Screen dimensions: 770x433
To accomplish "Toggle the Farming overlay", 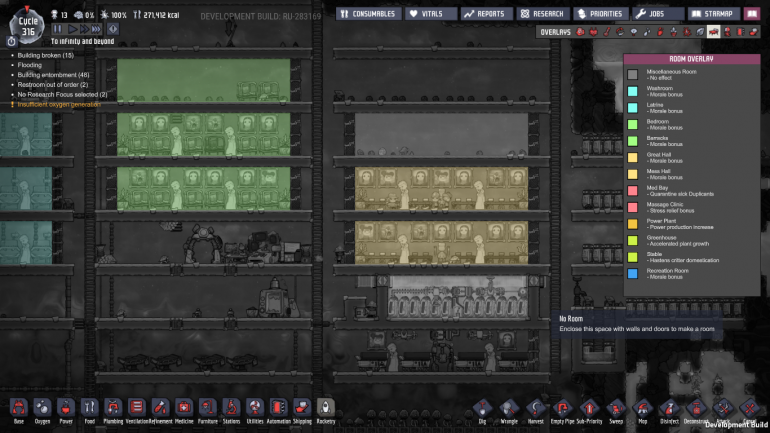I will 700,32.
